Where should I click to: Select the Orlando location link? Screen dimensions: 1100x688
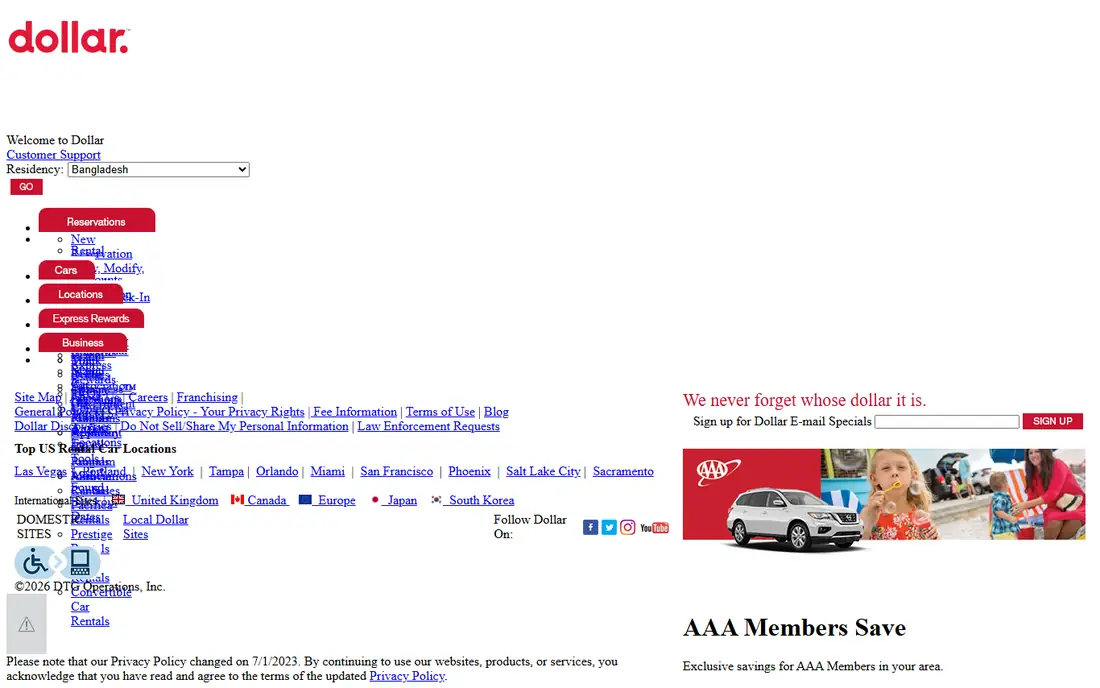(276, 471)
